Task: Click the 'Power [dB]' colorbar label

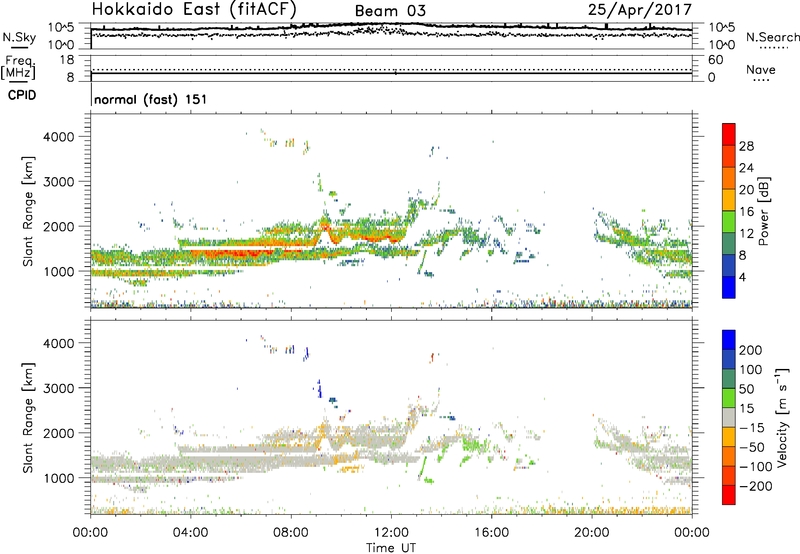Action: (x=764, y=211)
